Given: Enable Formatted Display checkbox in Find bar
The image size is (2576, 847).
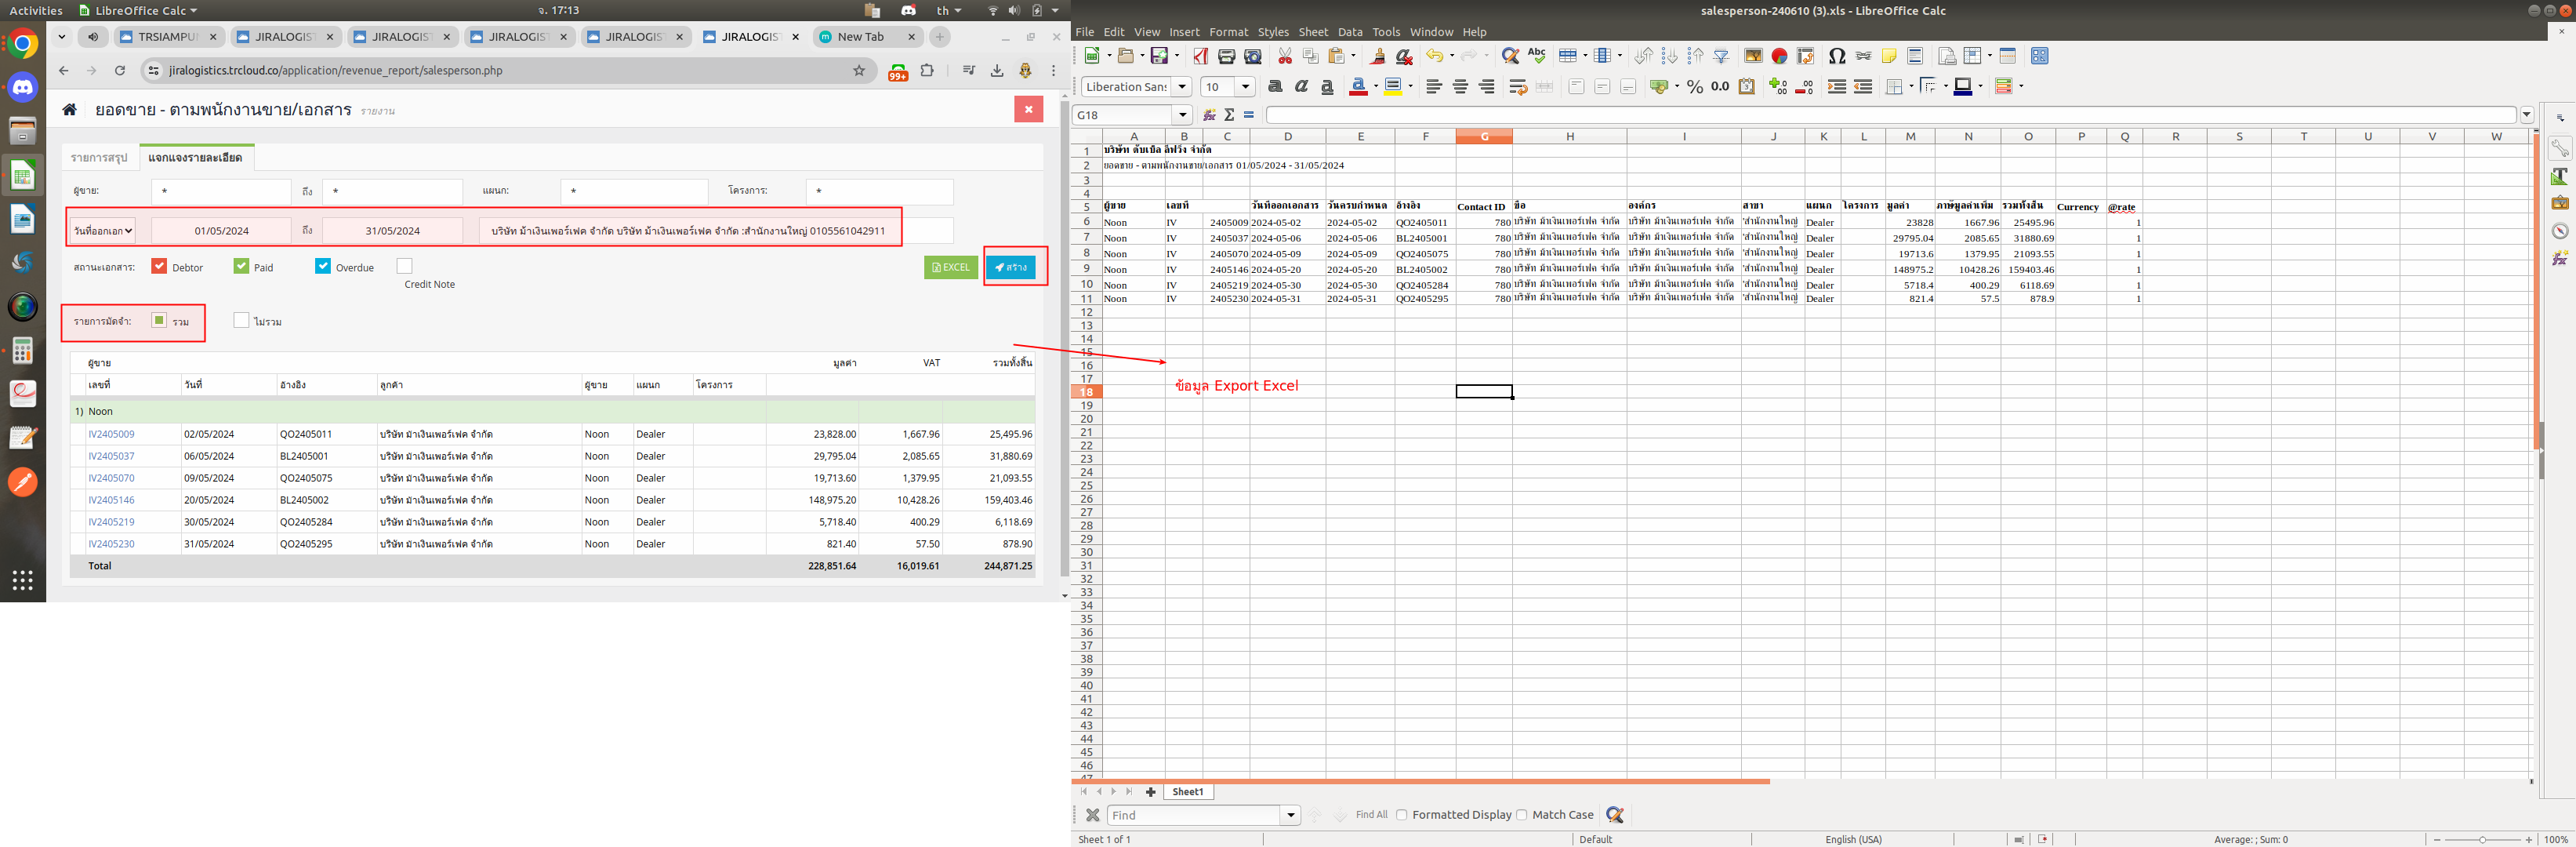Looking at the screenshot, I should pos(1401,815).
